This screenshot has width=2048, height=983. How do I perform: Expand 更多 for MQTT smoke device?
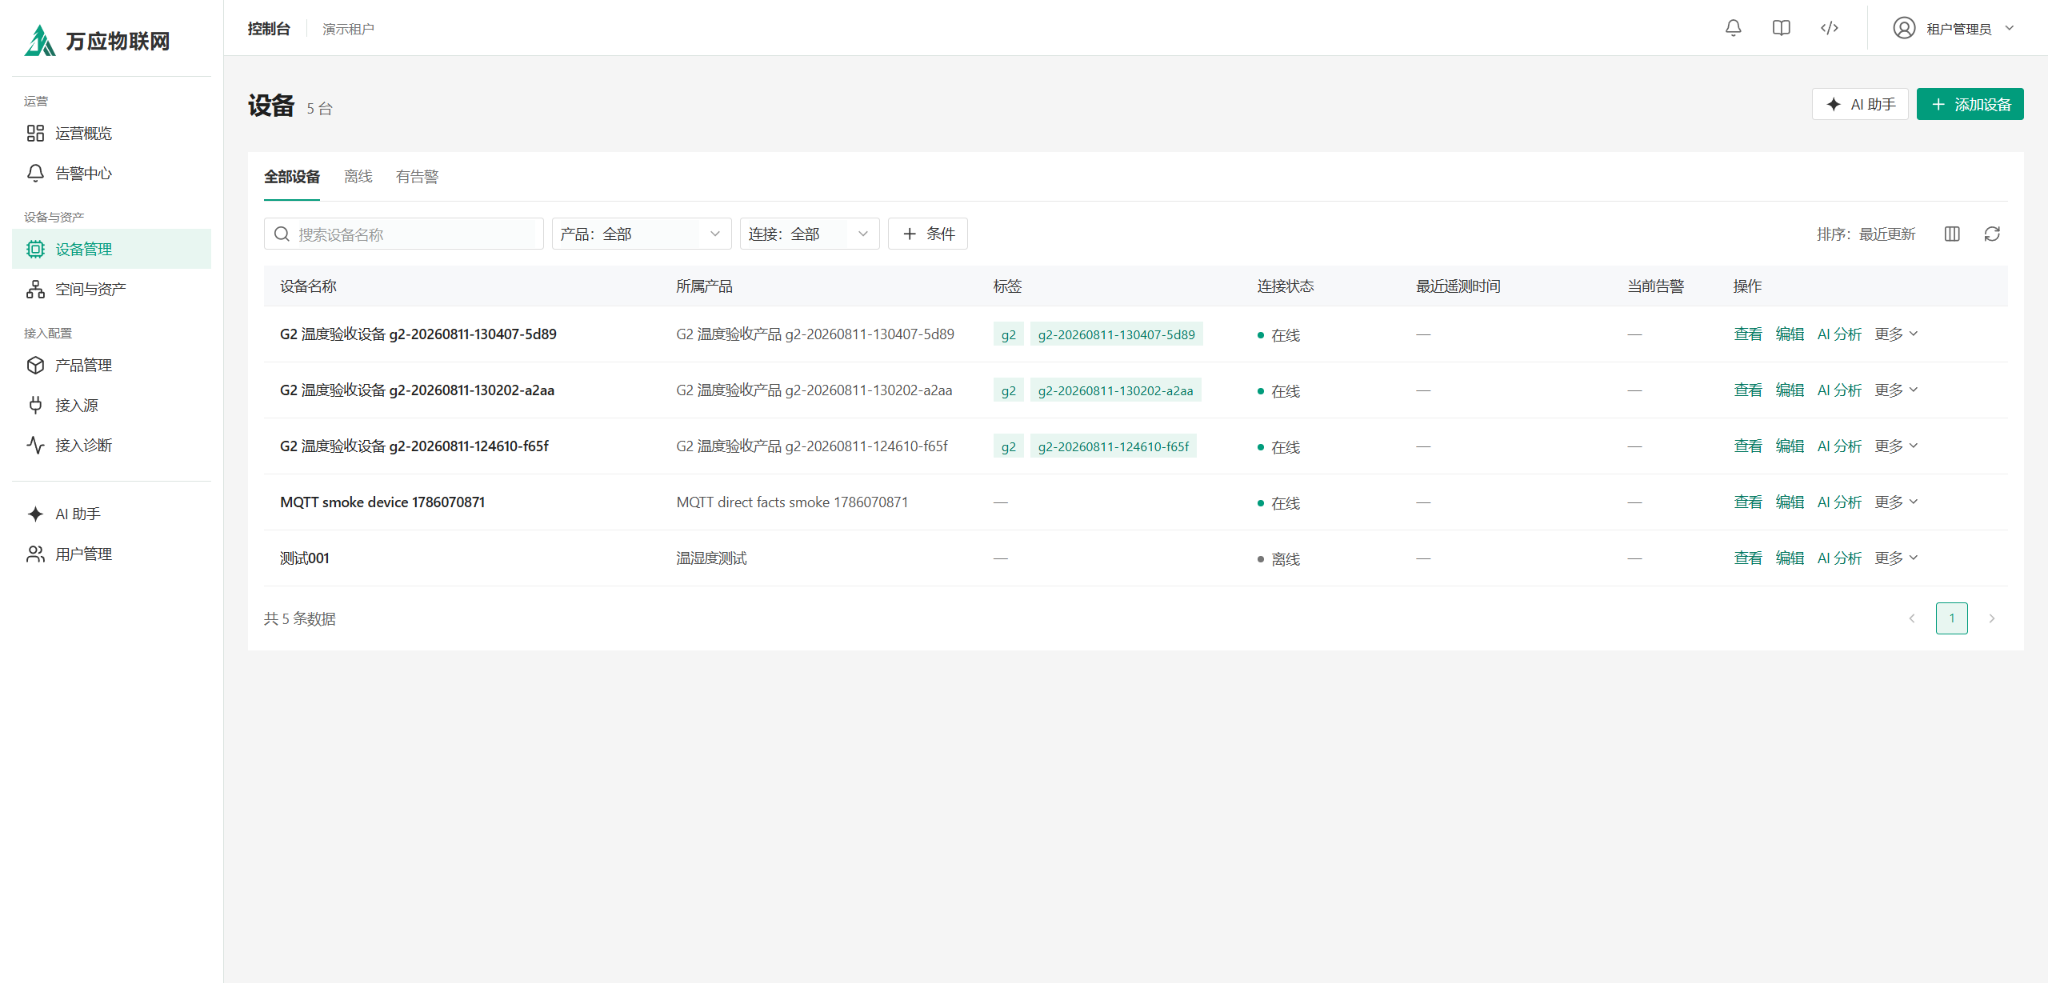(x=1896, y=502)
